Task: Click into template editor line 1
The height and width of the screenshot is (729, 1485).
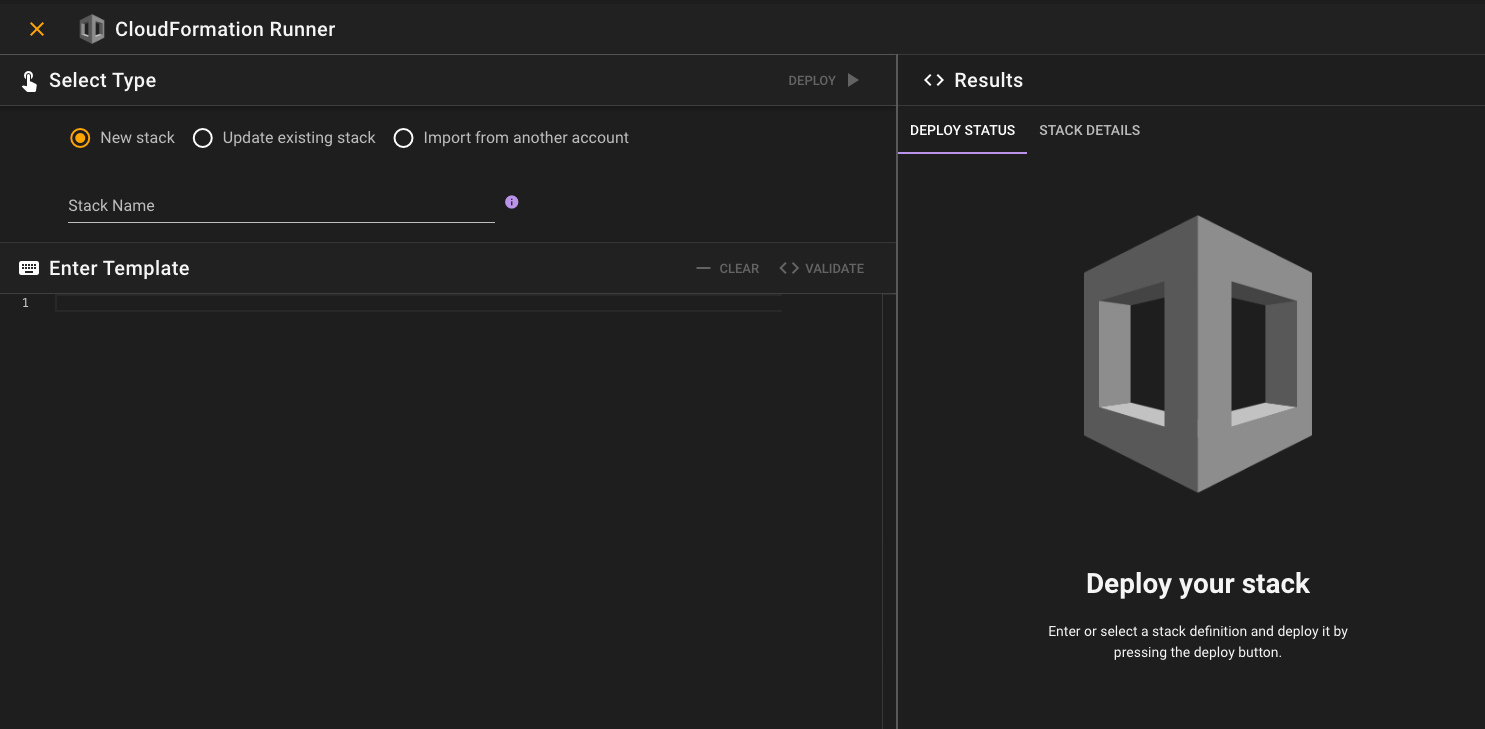Action: coord(419,303)
